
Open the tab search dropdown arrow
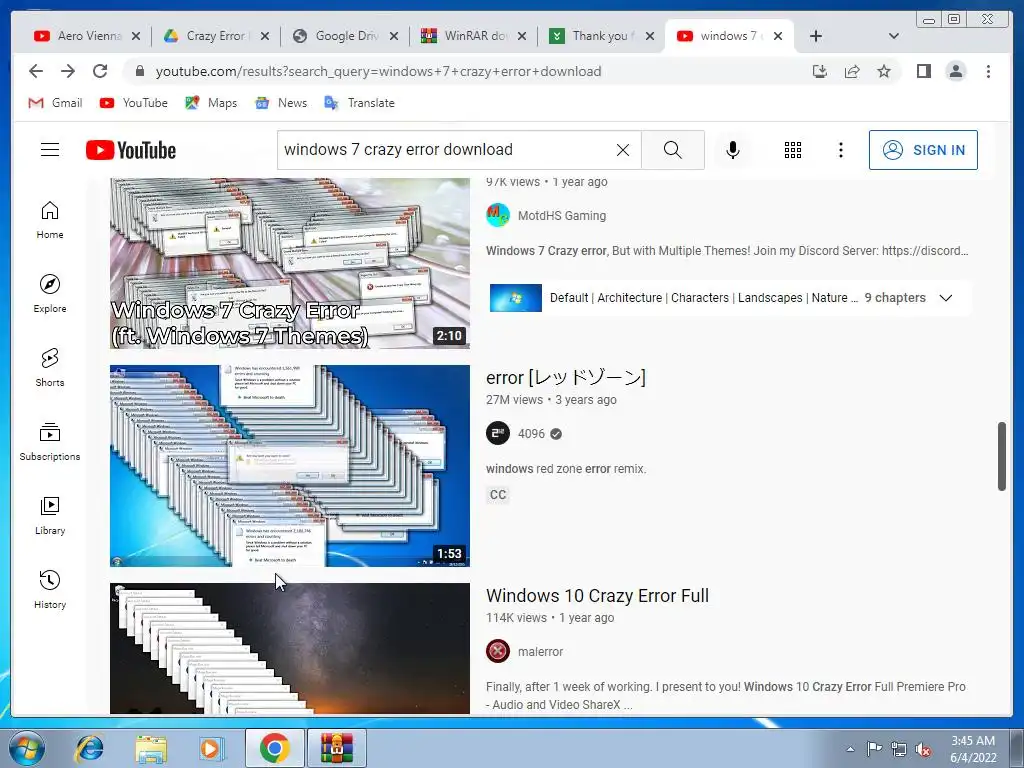pyautogui.click(x=894, y=36)
